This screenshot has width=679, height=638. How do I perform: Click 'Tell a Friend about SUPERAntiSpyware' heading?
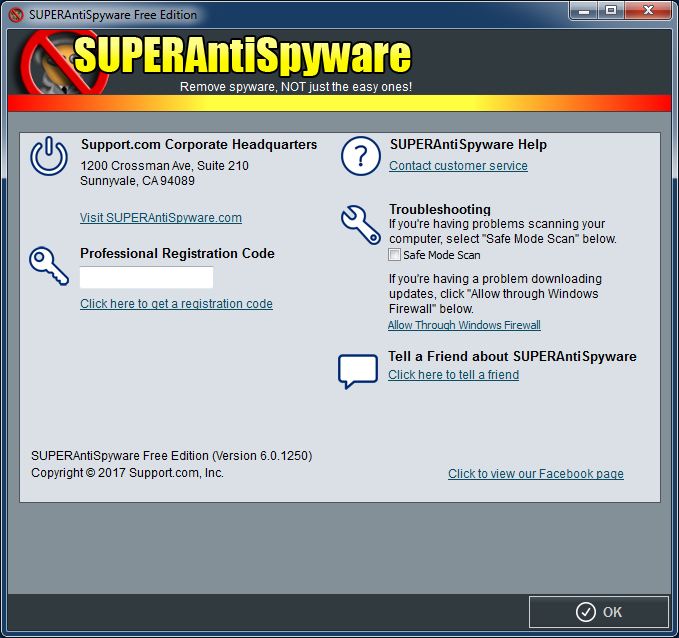pos(512,356)
